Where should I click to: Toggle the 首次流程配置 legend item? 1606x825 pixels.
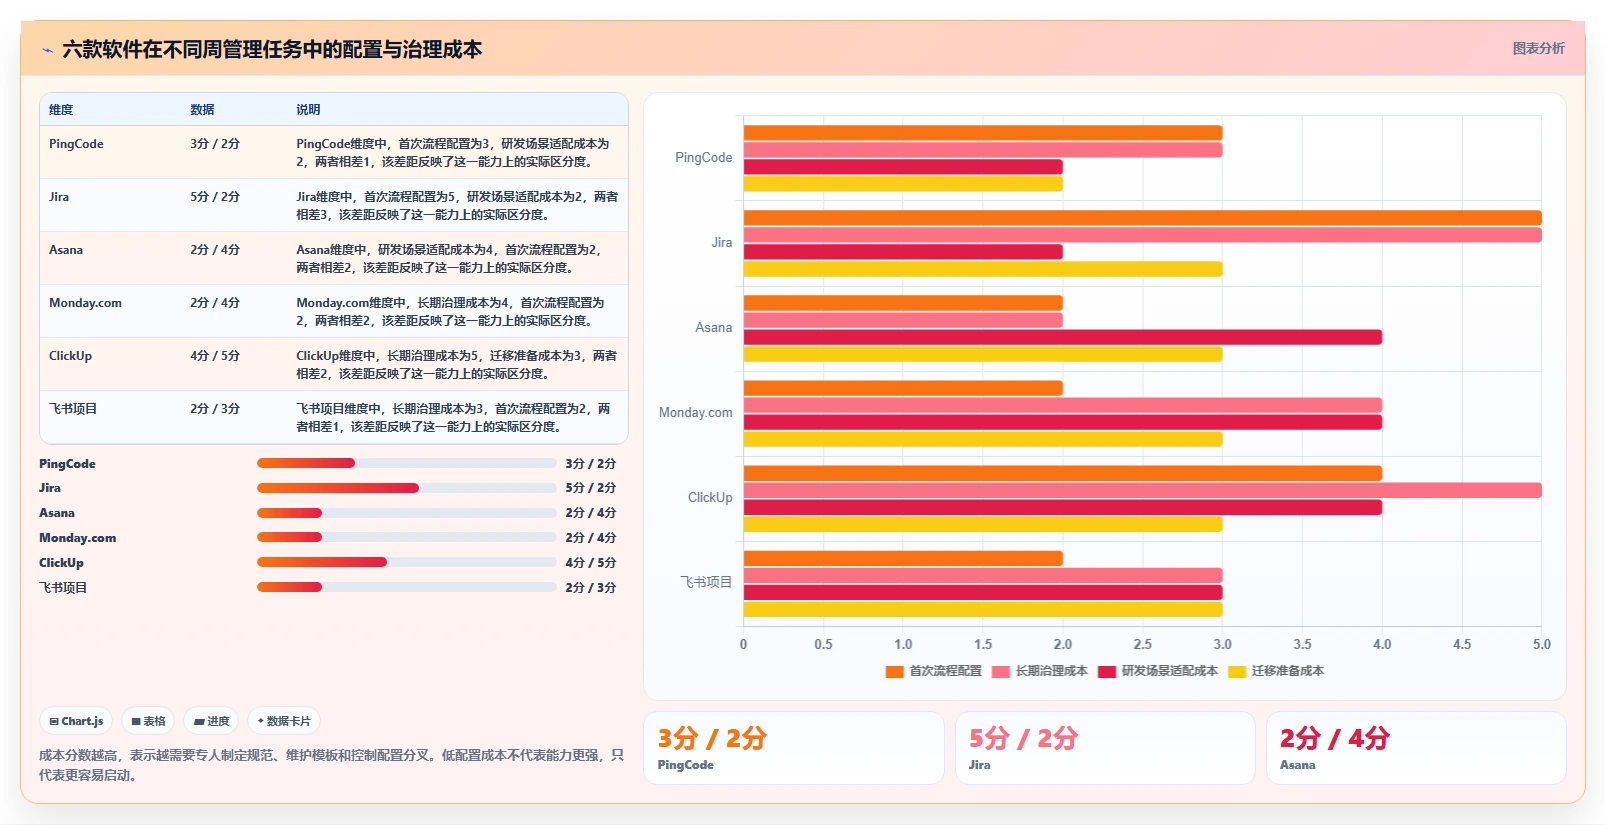tap(933, 671)
